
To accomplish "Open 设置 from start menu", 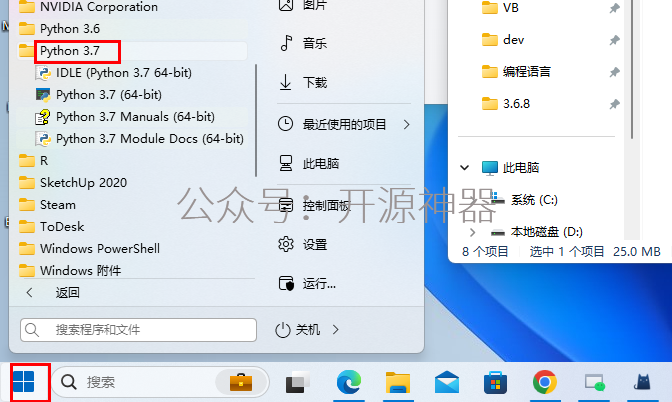I will pos(303,245).
